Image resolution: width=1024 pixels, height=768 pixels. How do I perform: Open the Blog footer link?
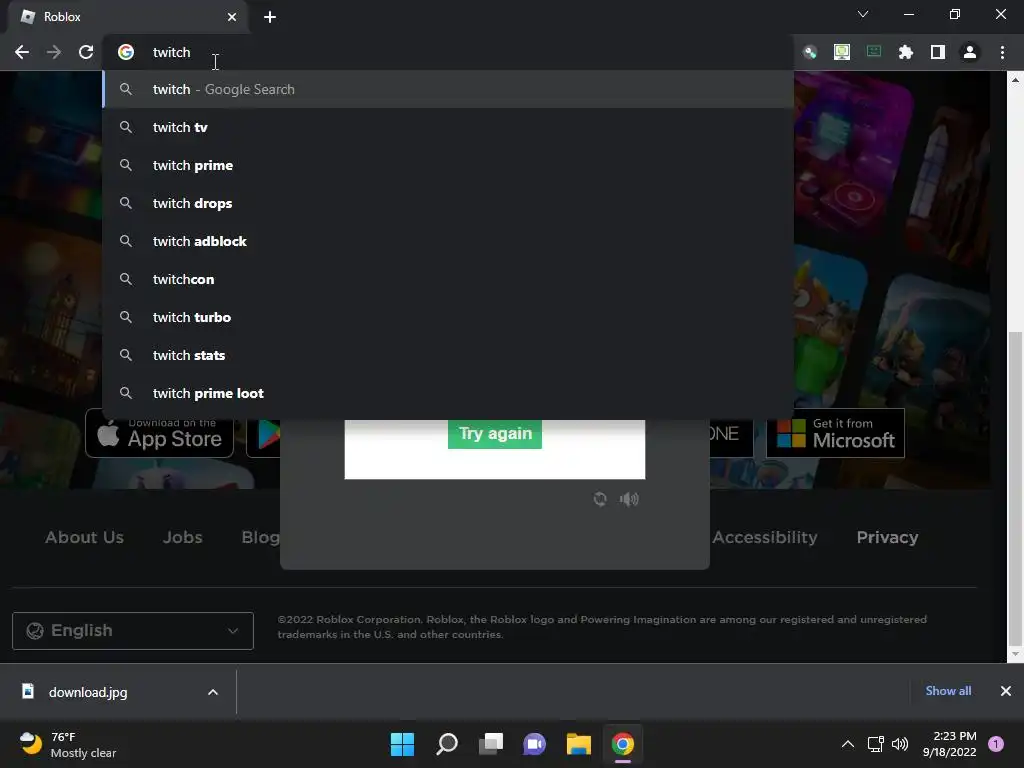[x=261, y=537]
